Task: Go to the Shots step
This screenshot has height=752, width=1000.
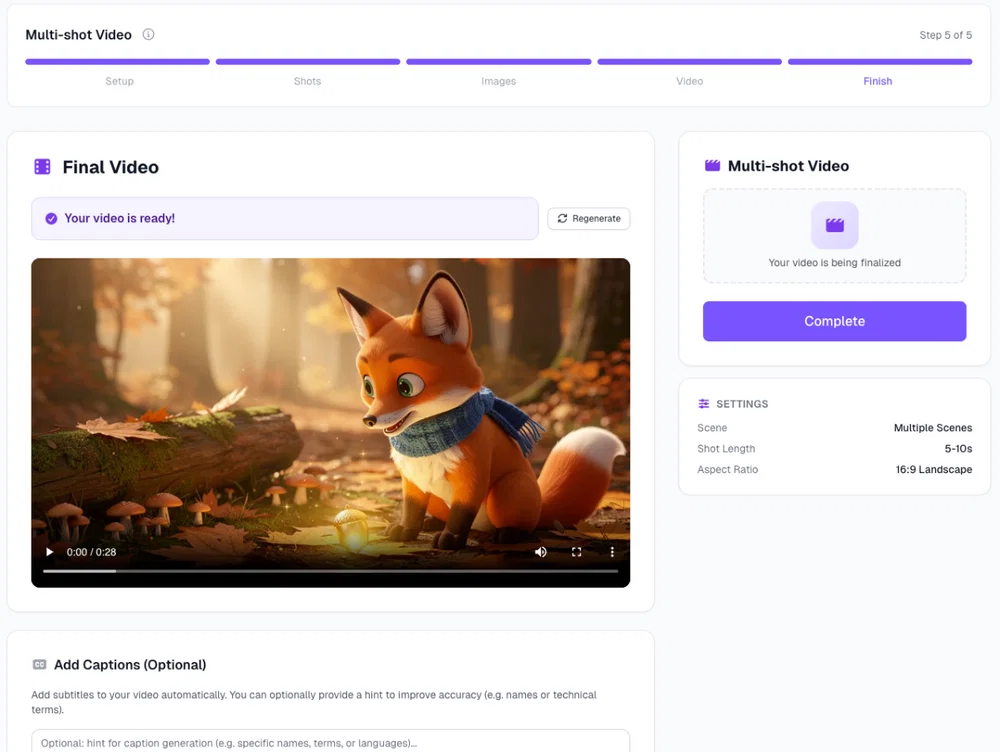Action: point(307,81)
